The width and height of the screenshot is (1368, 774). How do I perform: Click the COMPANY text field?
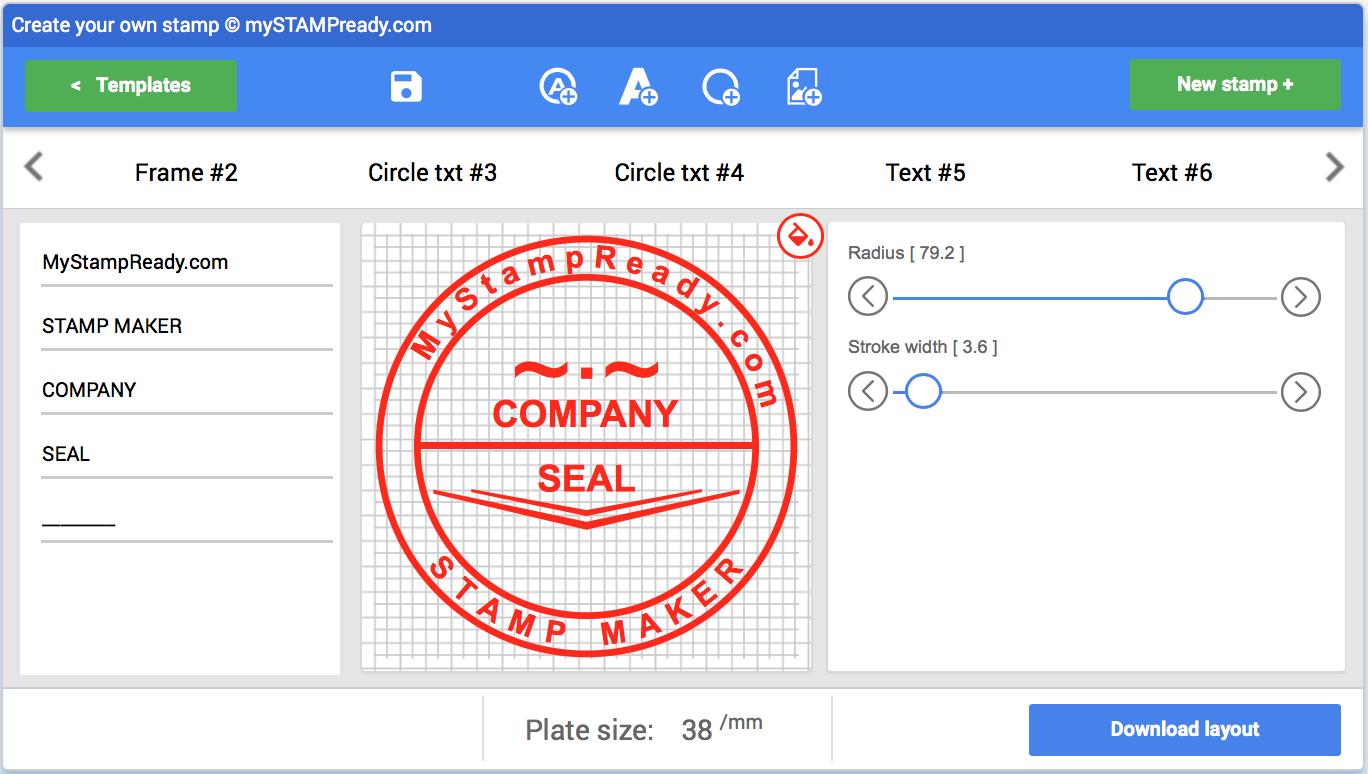pos(187,391)
